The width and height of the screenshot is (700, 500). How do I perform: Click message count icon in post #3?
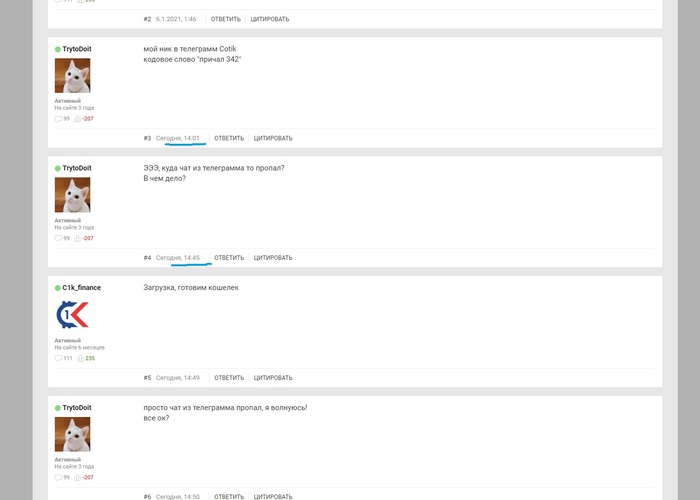pyautogui.click(x=58, y=119)
